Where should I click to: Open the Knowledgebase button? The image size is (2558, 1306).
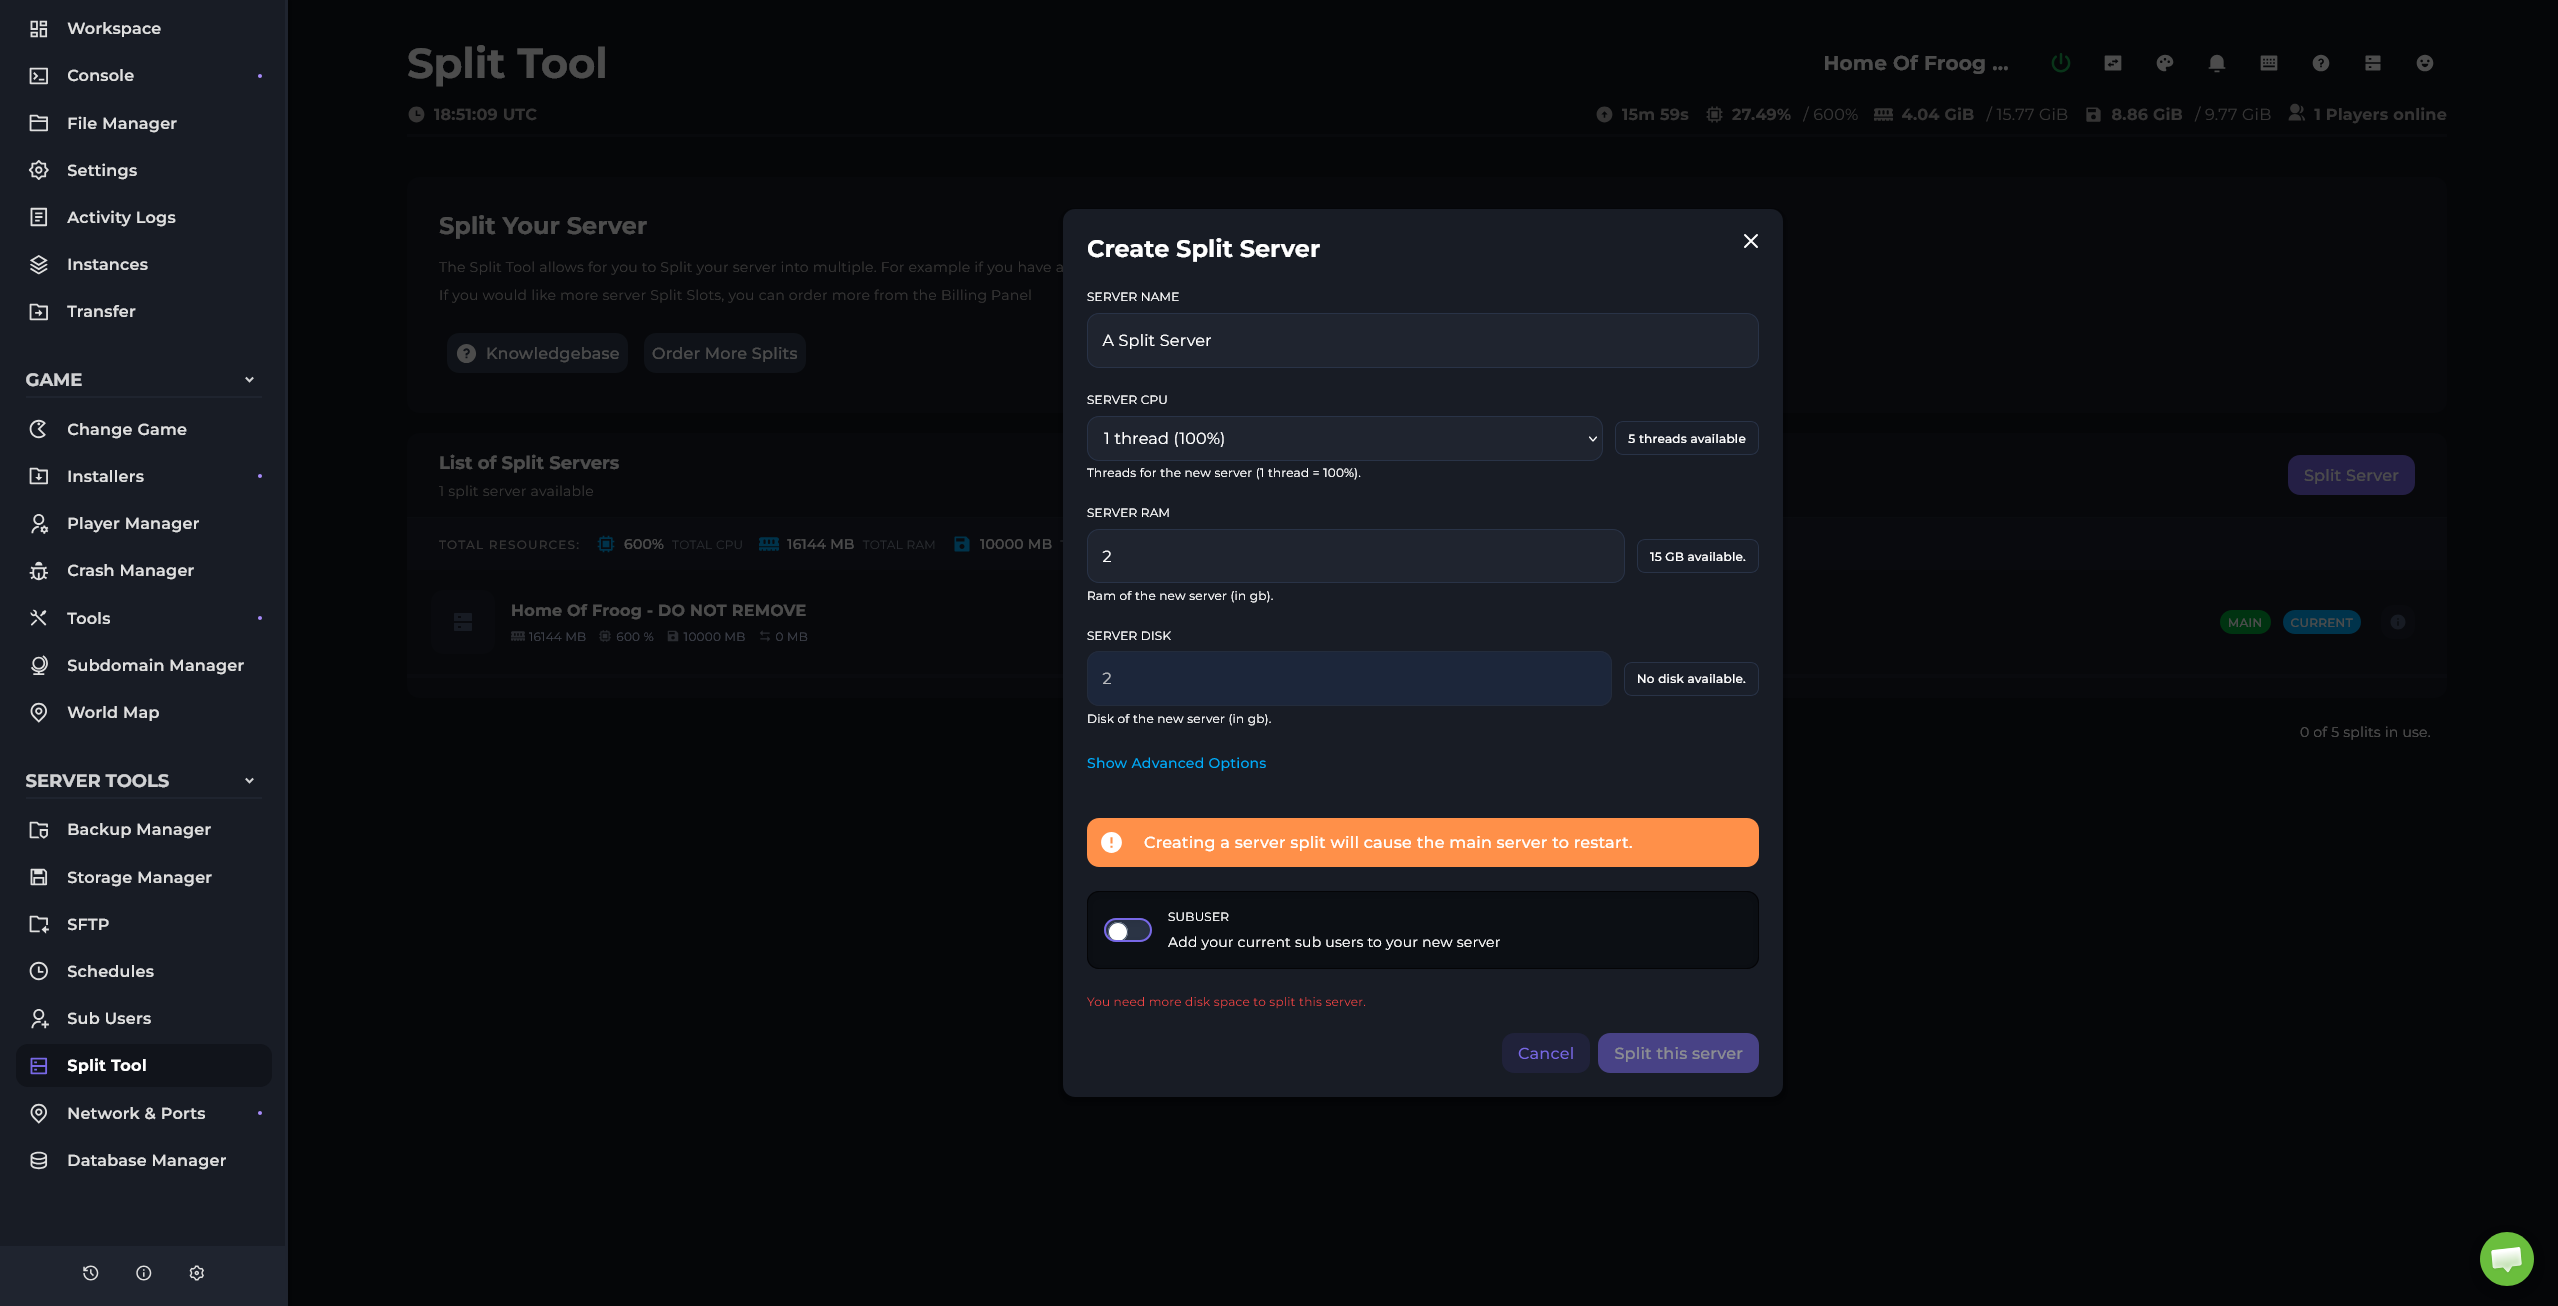click(x=537, y=353)
